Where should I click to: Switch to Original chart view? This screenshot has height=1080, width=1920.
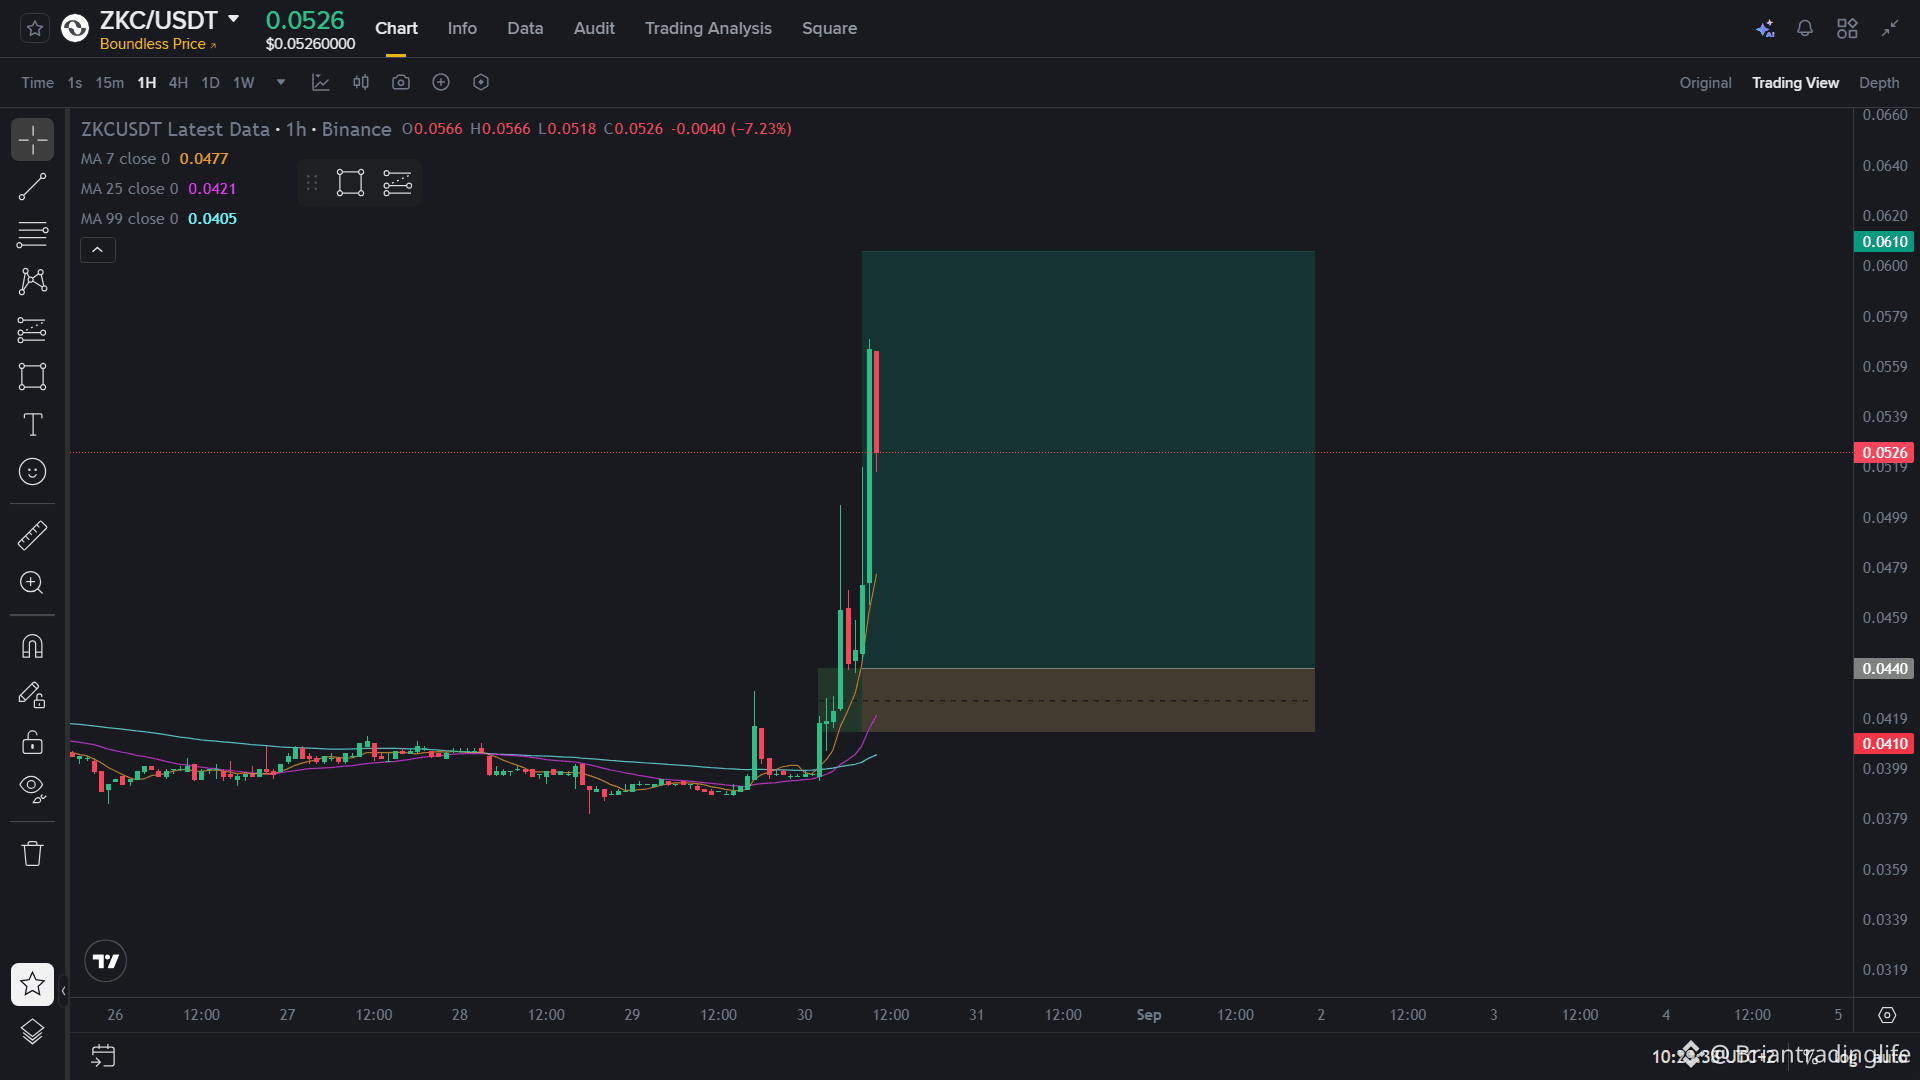pos(1705,83)
